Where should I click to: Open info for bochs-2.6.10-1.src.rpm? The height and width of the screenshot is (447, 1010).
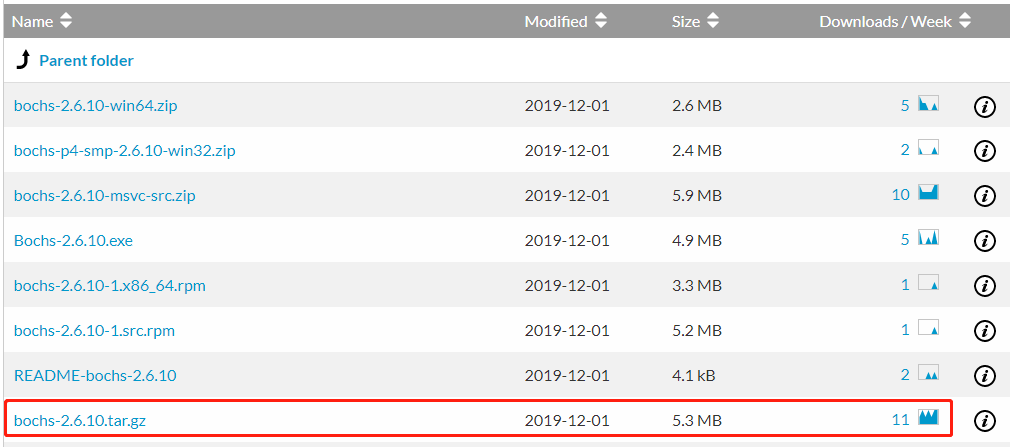pyautogui.click(x=984, y=331)
